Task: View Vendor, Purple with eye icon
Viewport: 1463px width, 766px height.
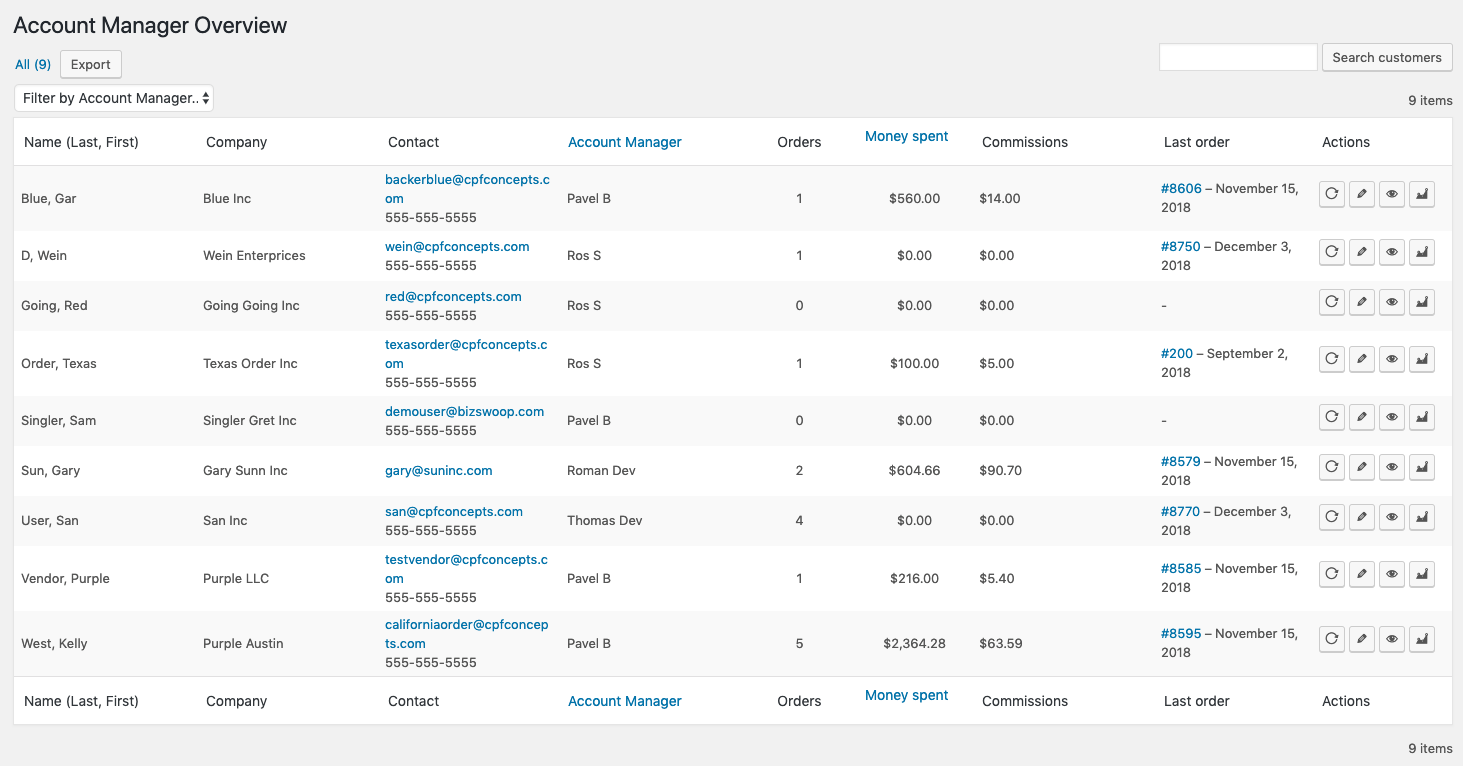Action: click(x=1391, y=574)
